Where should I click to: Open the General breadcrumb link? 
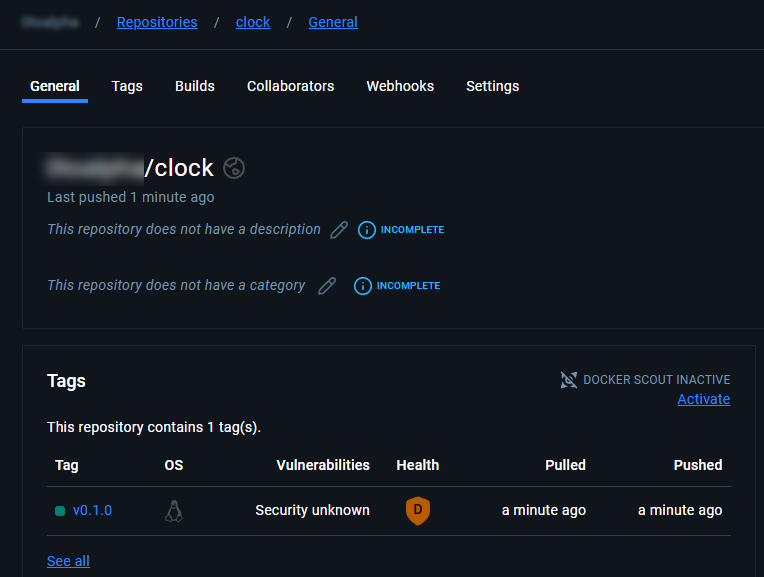tap(333, 22)
